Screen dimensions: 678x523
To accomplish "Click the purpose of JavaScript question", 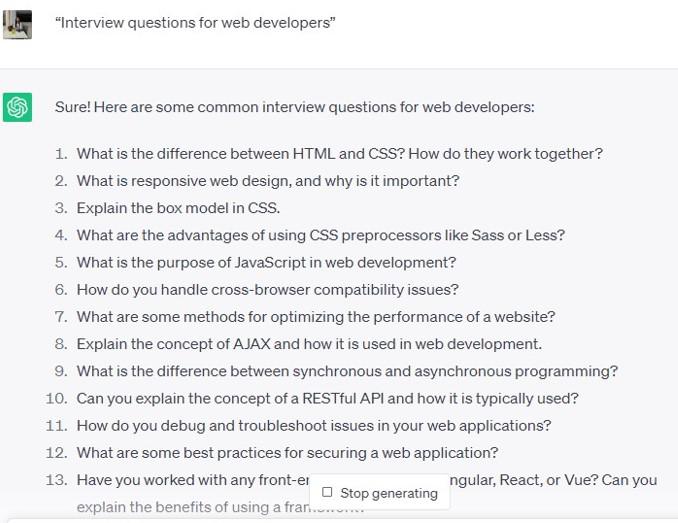I will pyautogui.click(x=266, y=262).
